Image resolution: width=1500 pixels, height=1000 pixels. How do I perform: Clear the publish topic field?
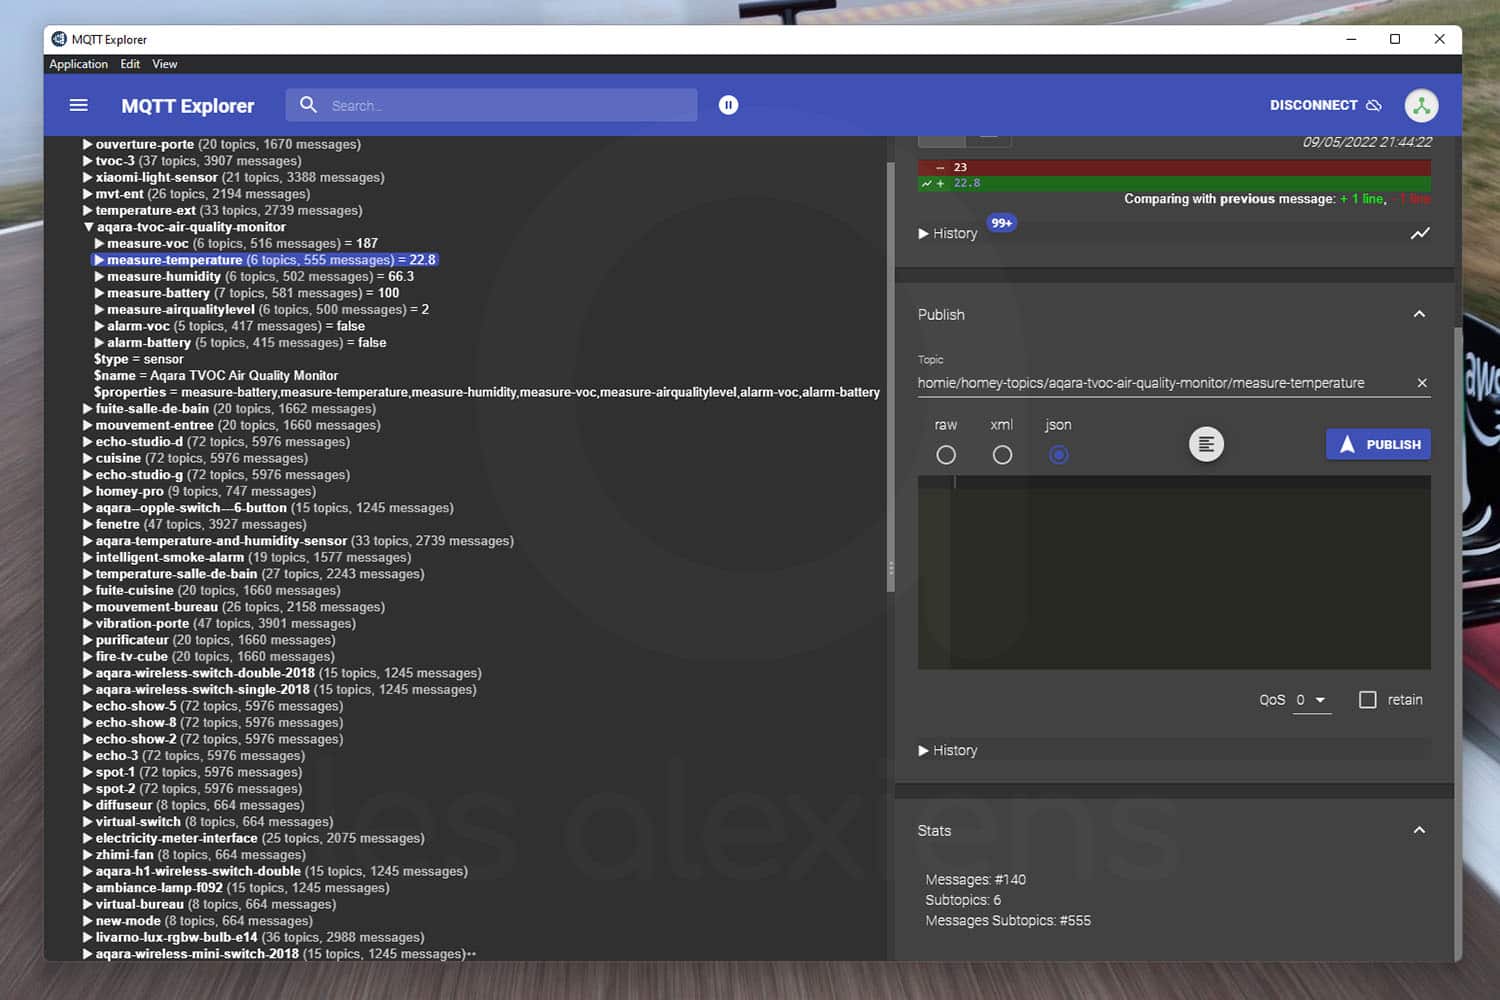click(x=1422, y=383)
